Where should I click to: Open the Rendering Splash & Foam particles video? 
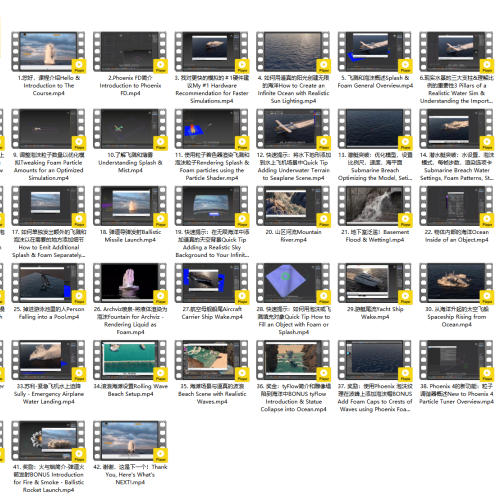212,129
